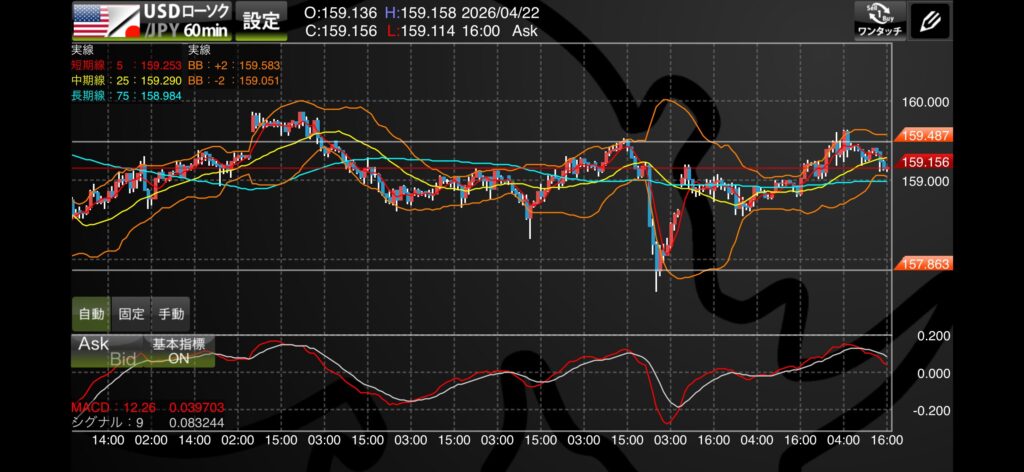Click the 160.000 level on price axis
This screenshot has width=1024, height=472.
(x=925, y=102)
